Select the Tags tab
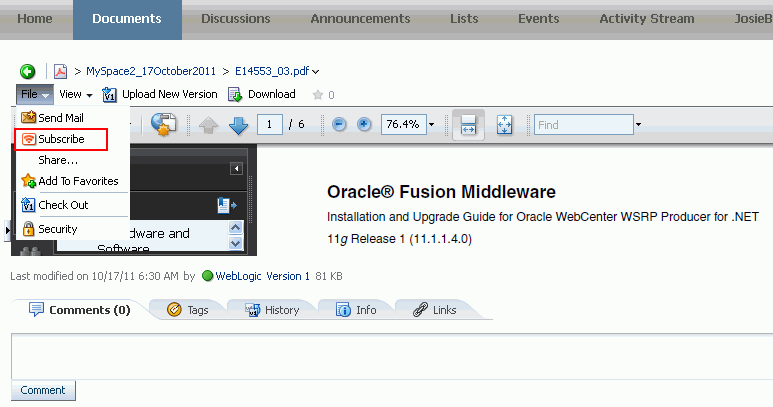Screen dimensions: 773x407 (188, 310)
